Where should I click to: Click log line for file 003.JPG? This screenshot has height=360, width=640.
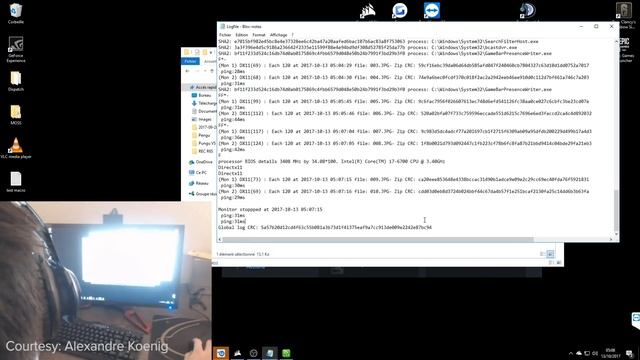(404, 65)
